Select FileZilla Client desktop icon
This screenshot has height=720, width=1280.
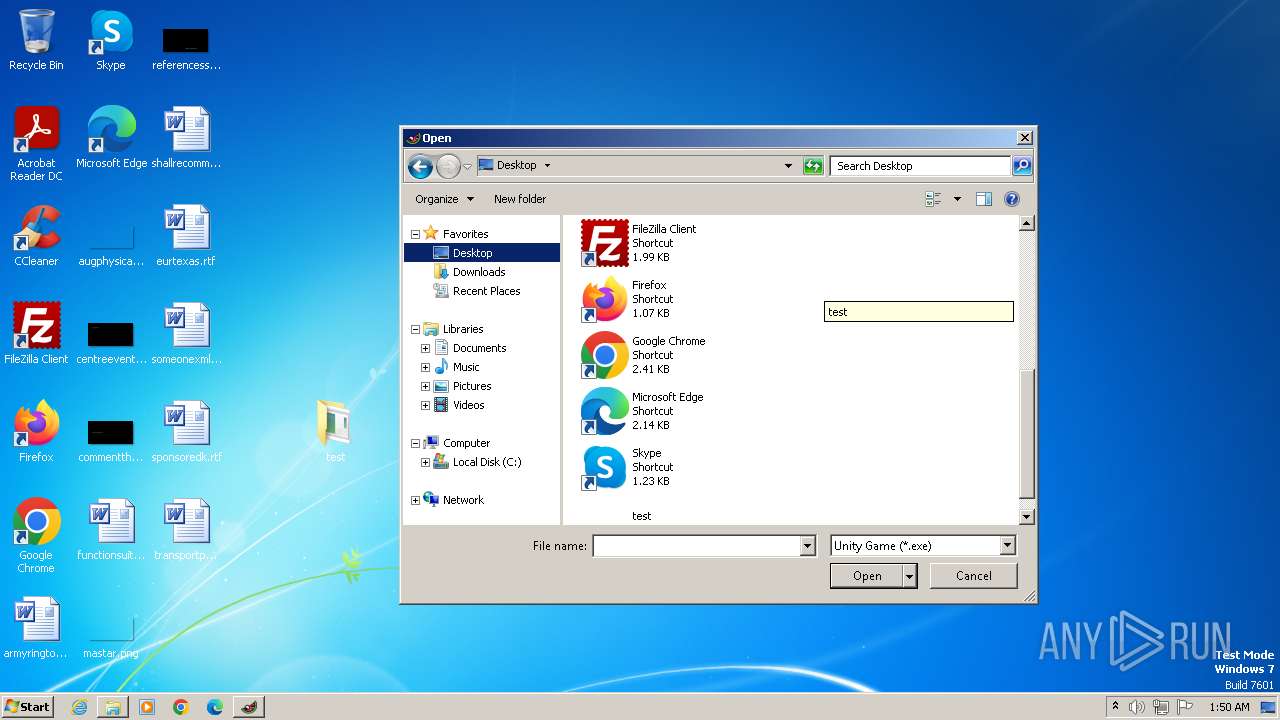click(x=36, y=334)
